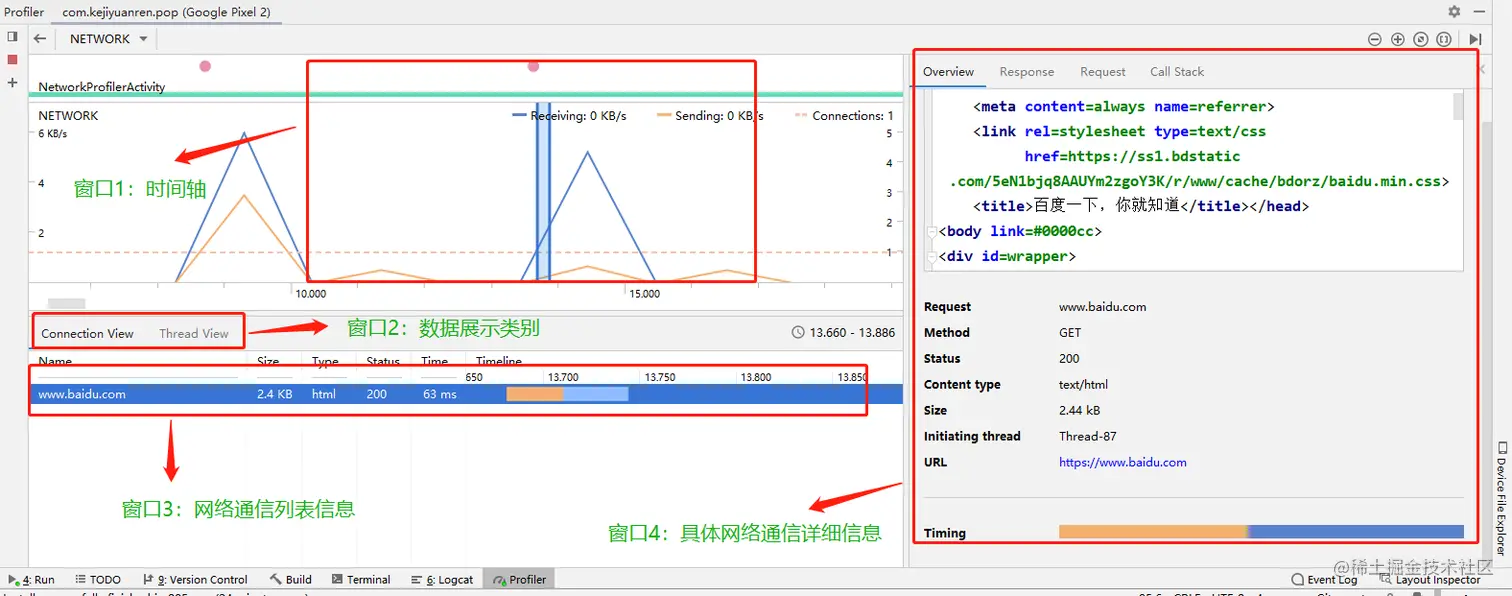Switch to the Response tab
The height and width of the screenshot is (596, 1512).
[1026, 71]
